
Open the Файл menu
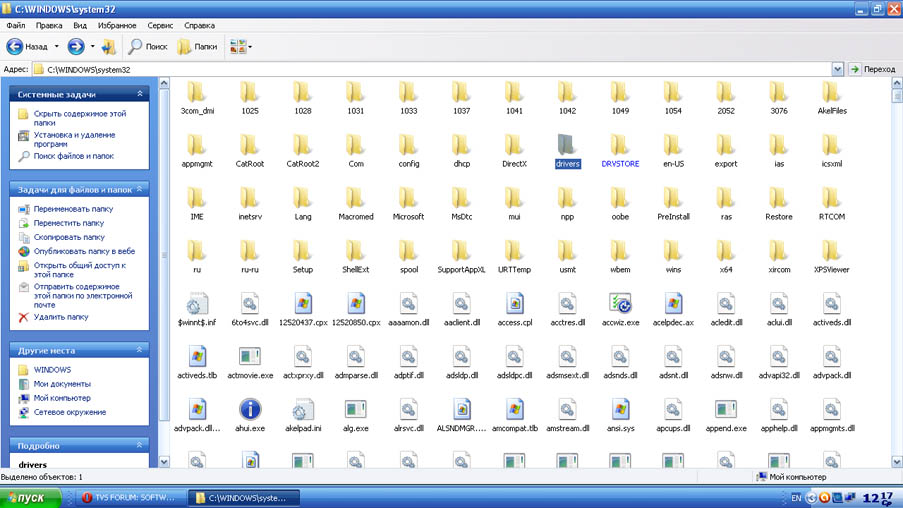click(x=16, y=25)
